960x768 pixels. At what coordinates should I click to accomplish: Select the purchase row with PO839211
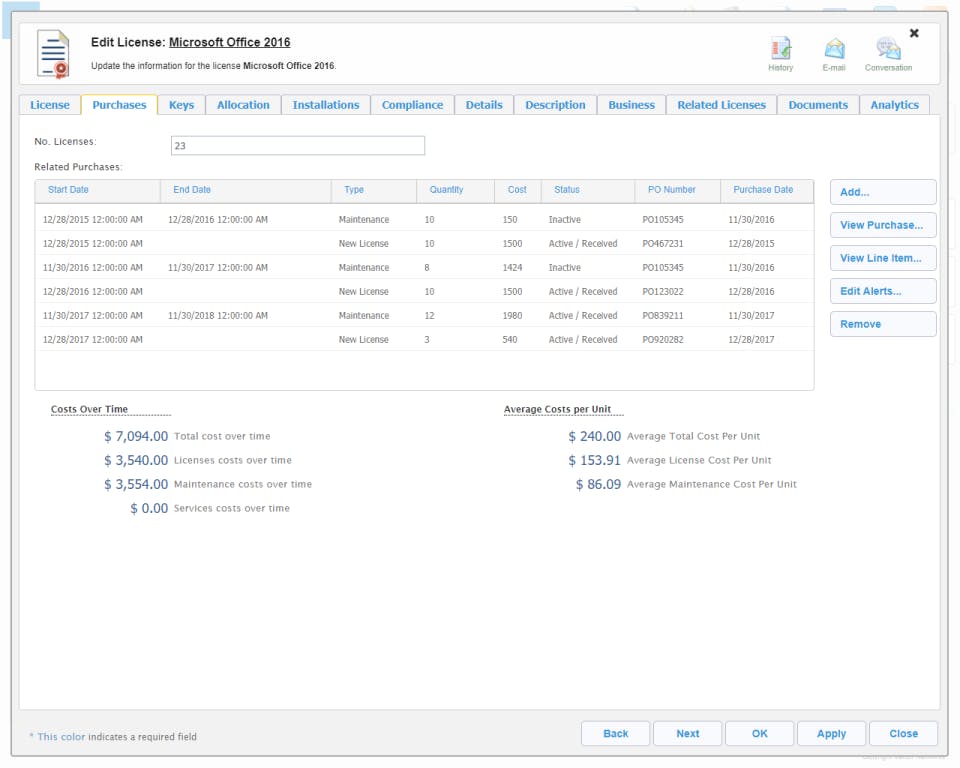coord(424,316)
